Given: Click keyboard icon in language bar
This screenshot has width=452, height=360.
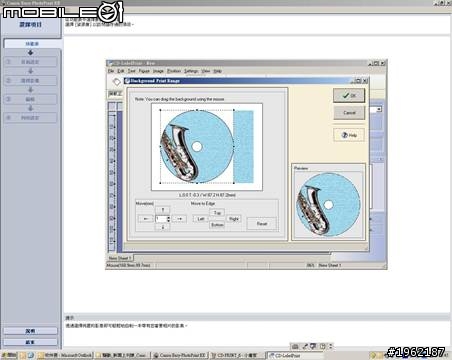Looking at the screenshot, I should click(295, 346).
